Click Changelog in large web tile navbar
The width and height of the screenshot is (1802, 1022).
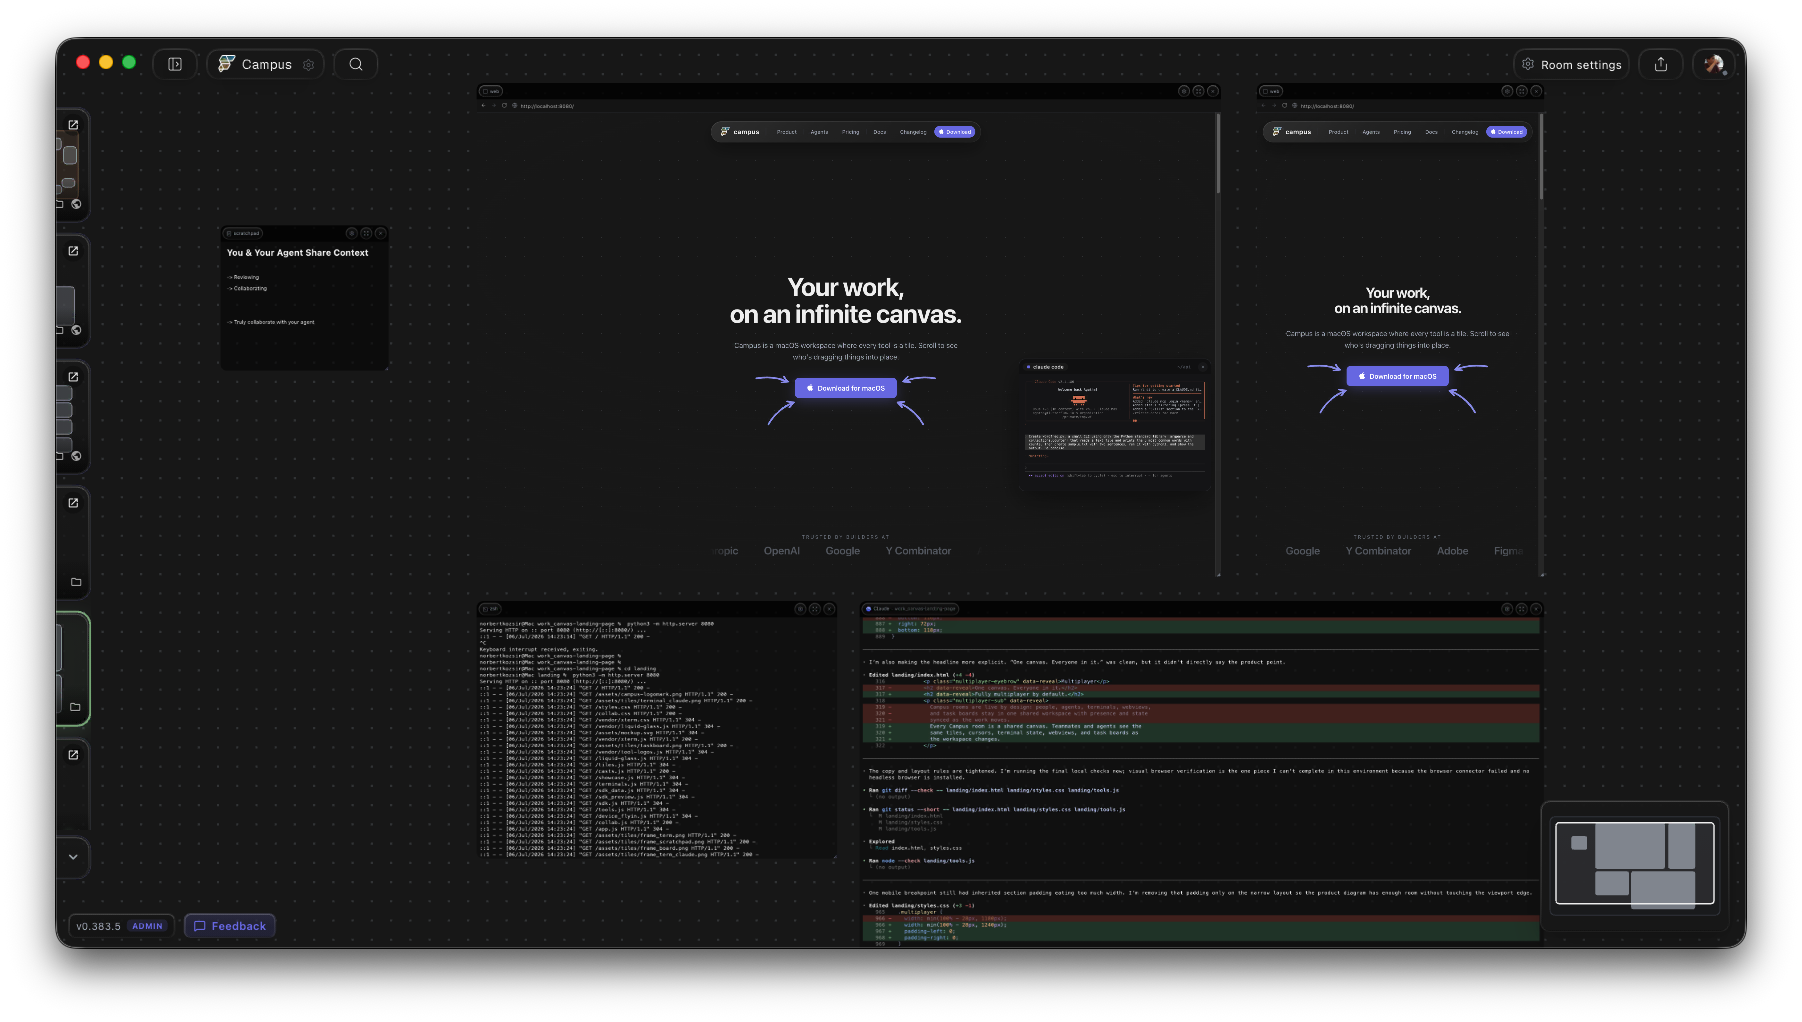click(x=913, y=132)
